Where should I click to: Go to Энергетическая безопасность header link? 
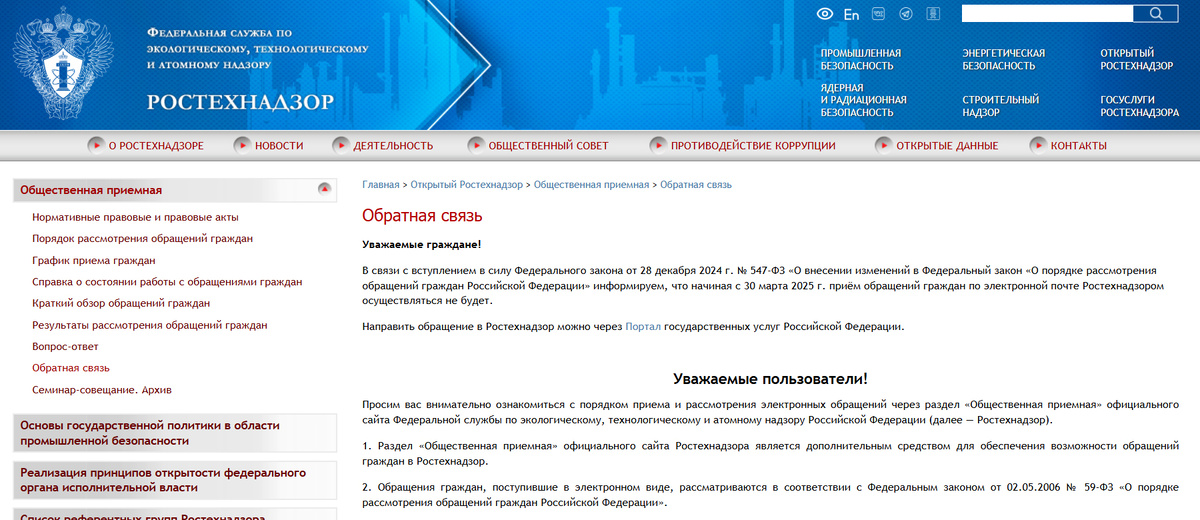point(1003,59)
